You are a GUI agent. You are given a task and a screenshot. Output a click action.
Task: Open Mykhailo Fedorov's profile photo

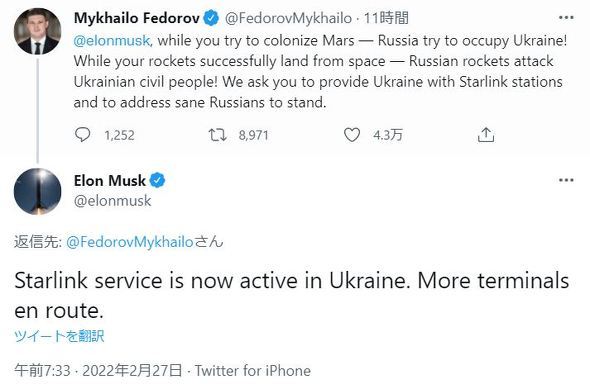coord(37,31)
